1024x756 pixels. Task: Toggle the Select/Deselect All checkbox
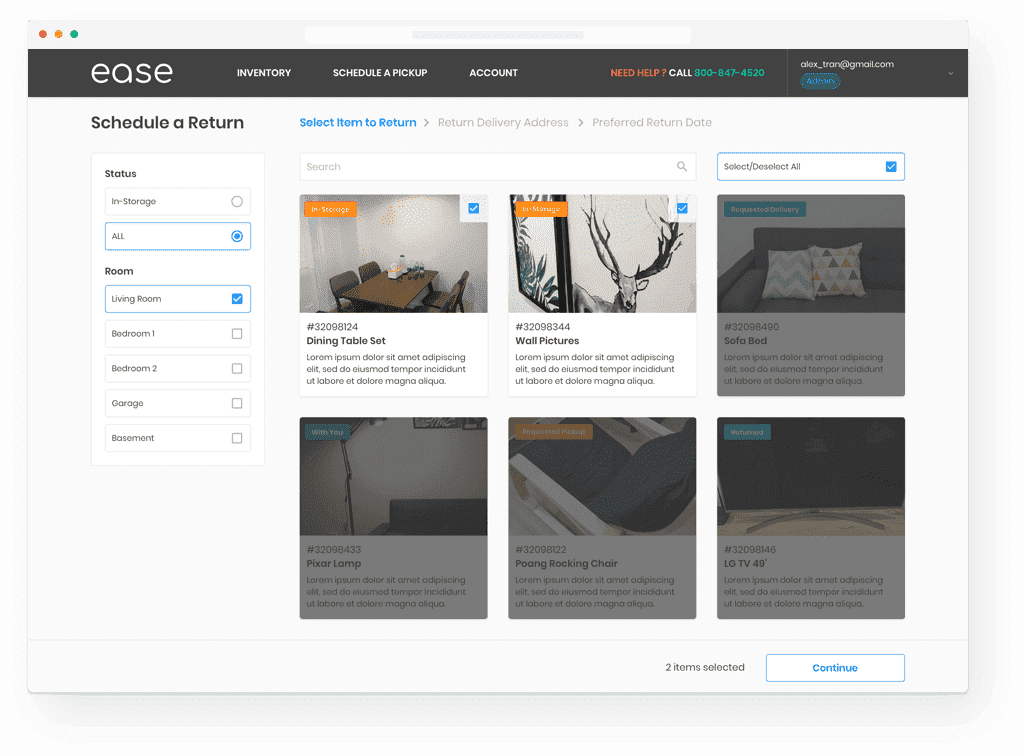tap(891, 167)
